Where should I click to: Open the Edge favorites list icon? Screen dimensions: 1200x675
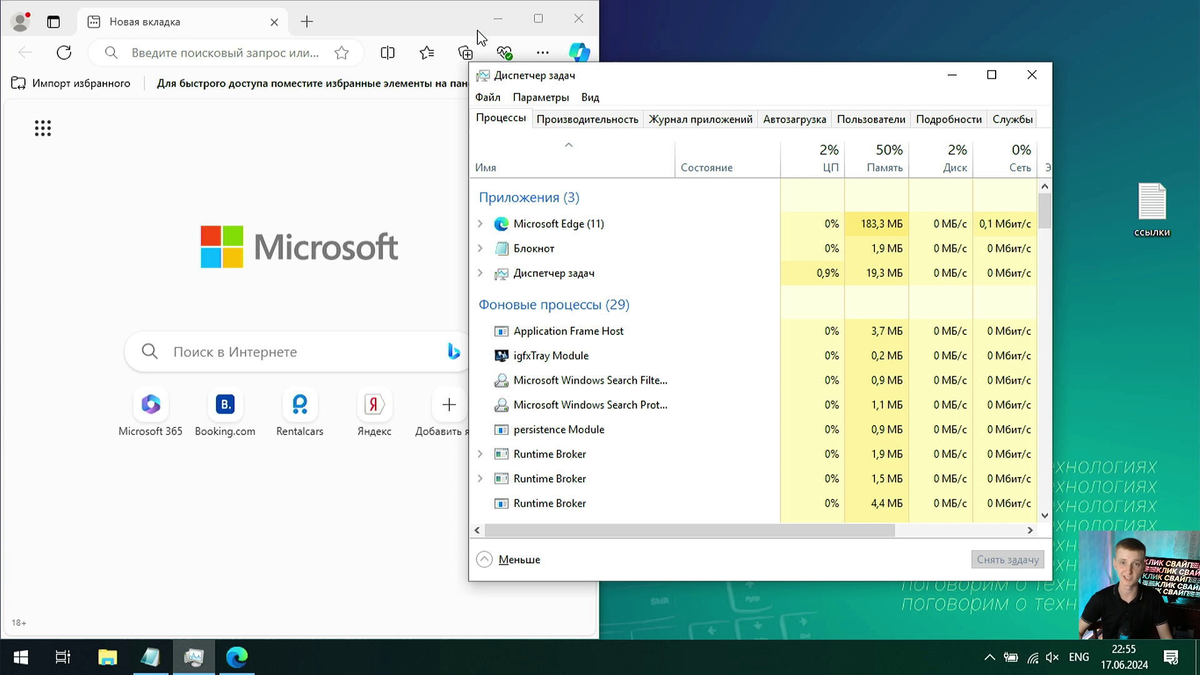[427, 53]
